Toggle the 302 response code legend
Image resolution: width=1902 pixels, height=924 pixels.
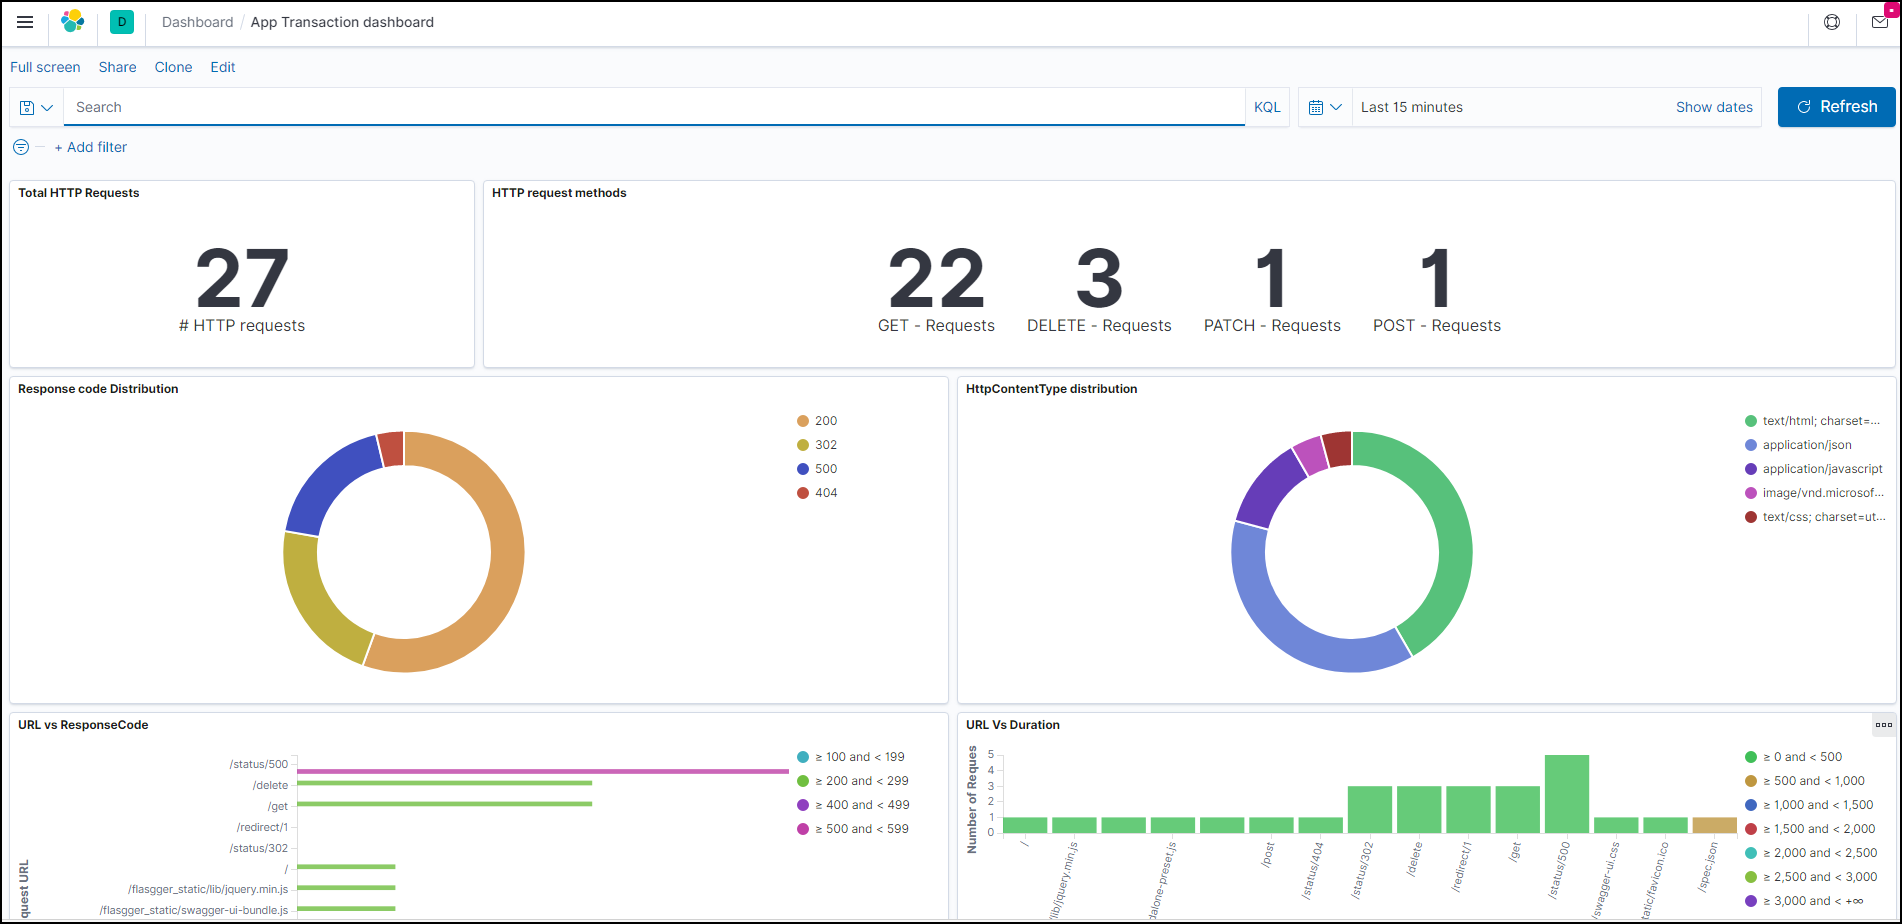(x=817, y=445)
